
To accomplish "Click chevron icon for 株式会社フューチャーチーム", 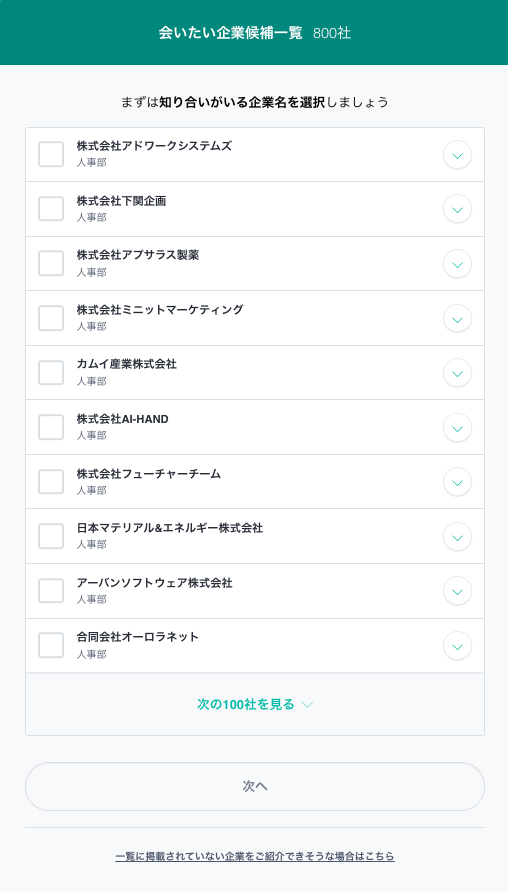I will (457, 483).
